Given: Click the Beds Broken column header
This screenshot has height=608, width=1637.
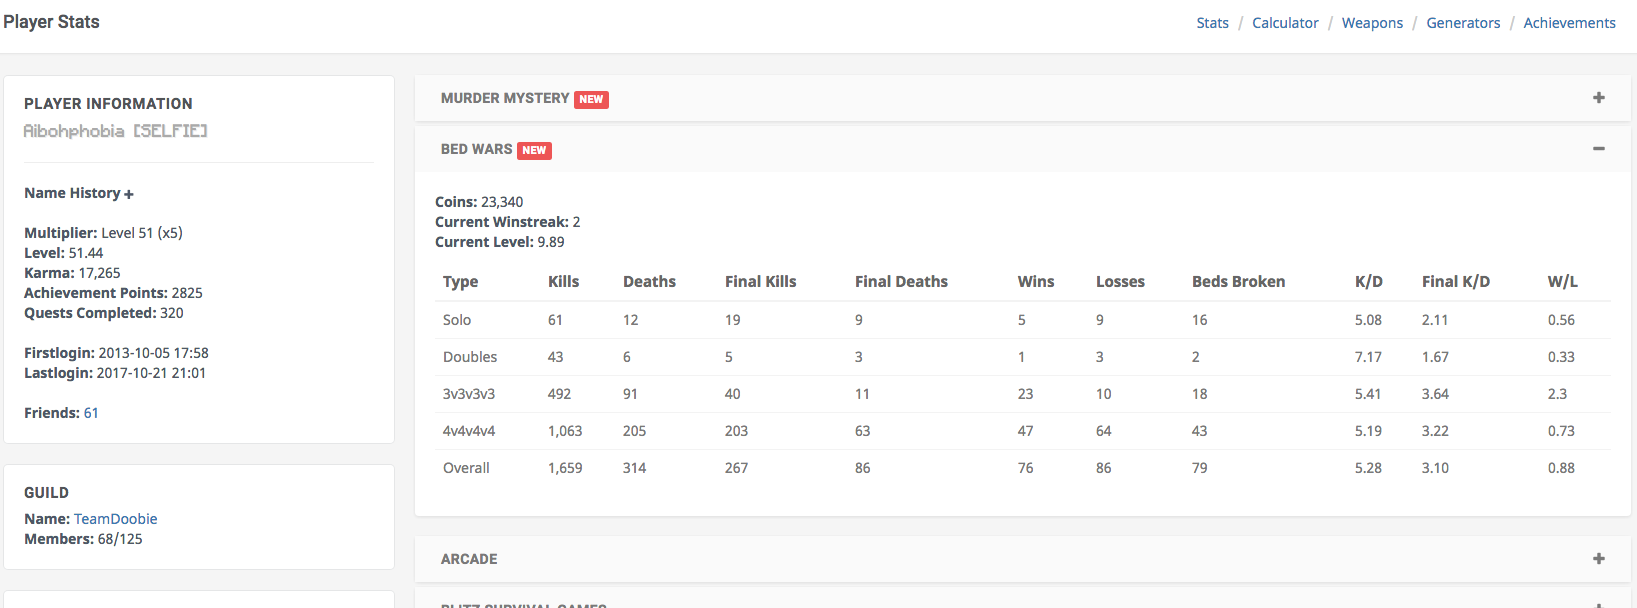Looking at the screenshot, I should [x=1238, y=282].
